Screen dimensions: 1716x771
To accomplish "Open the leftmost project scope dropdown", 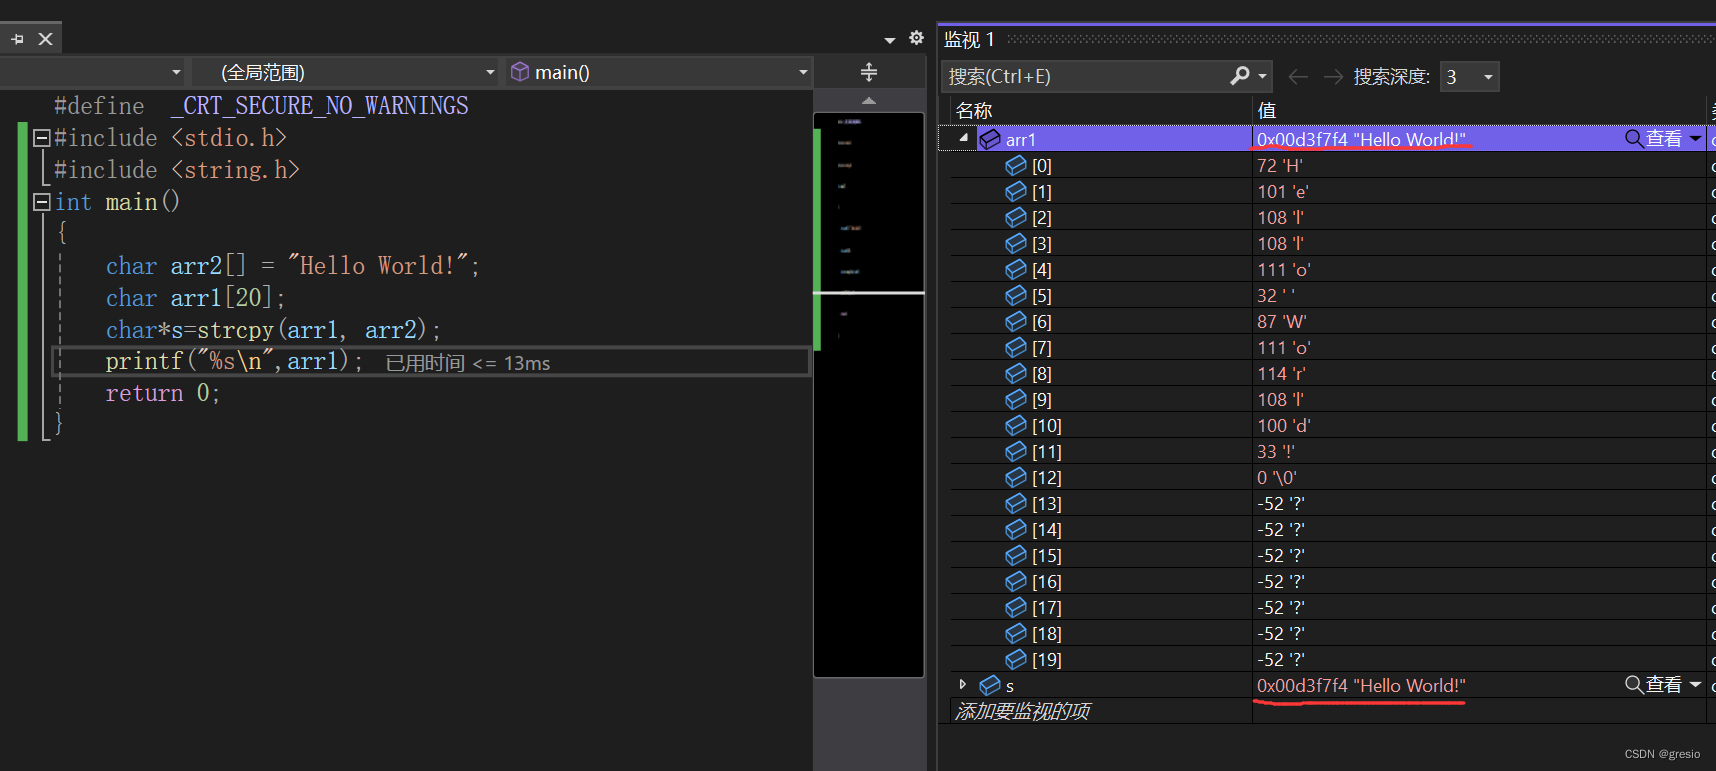I will tap(92, 72).
